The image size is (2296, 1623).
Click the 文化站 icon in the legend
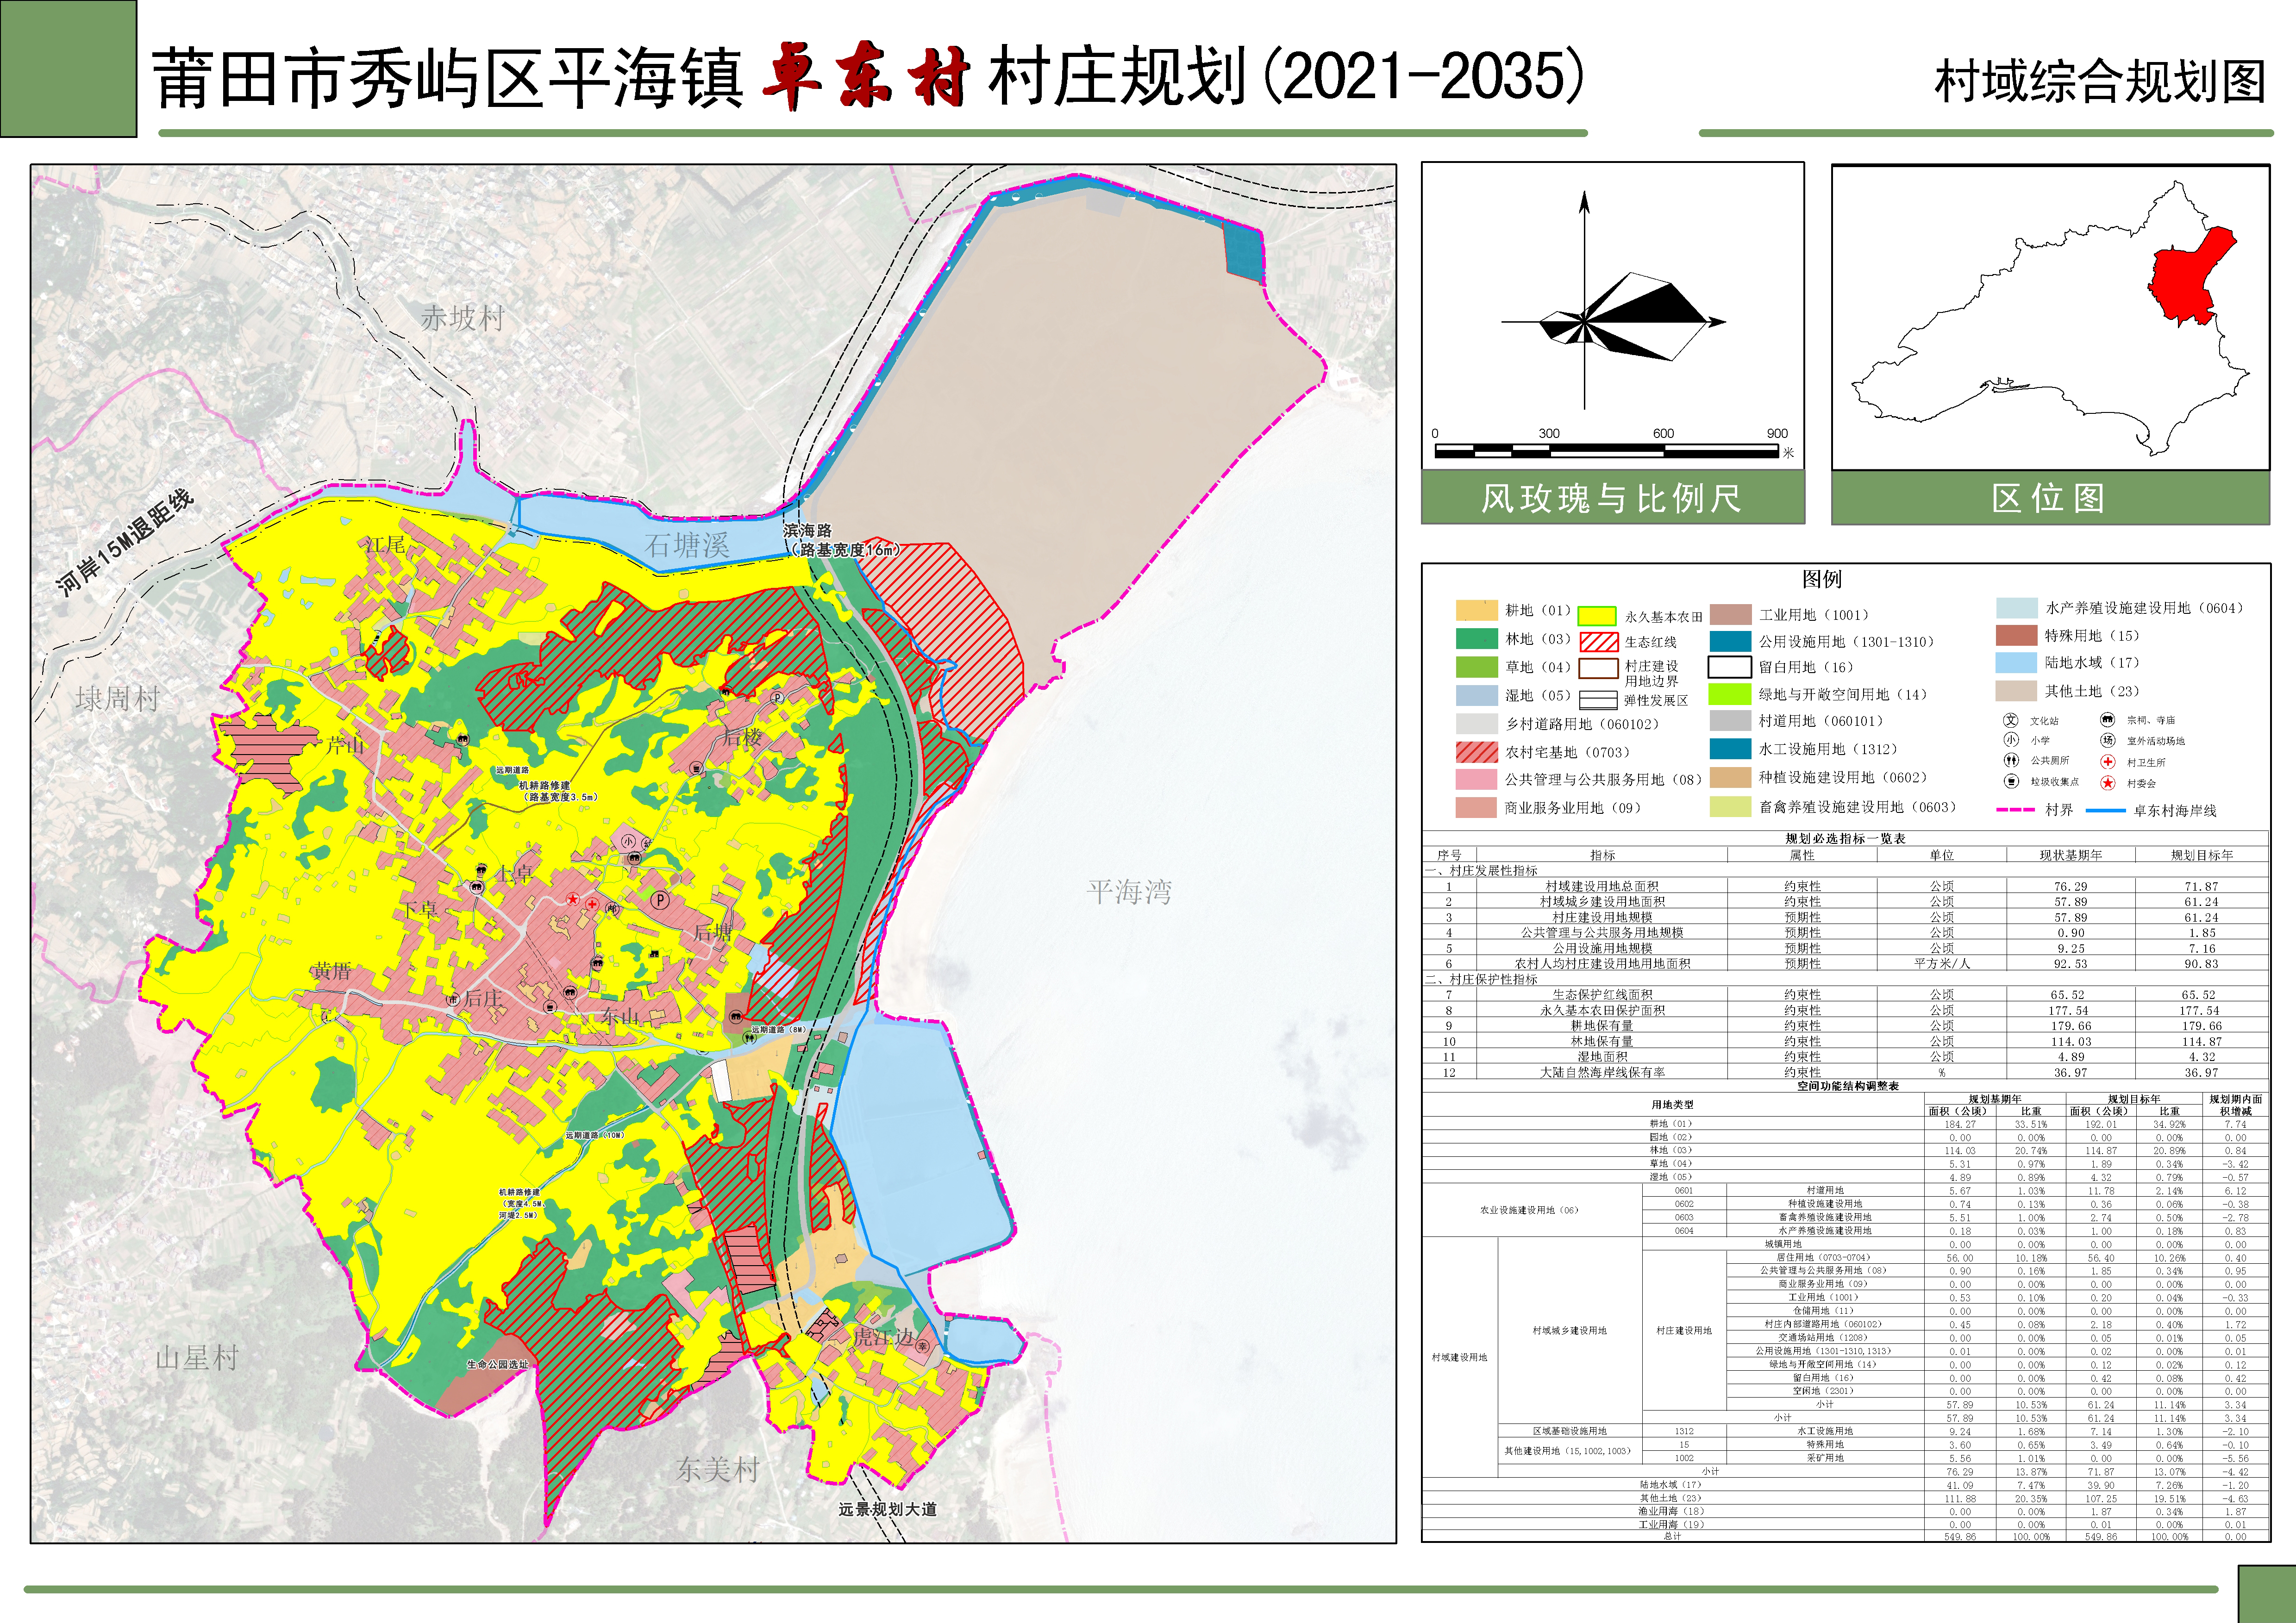click(x=2010, y=720)
